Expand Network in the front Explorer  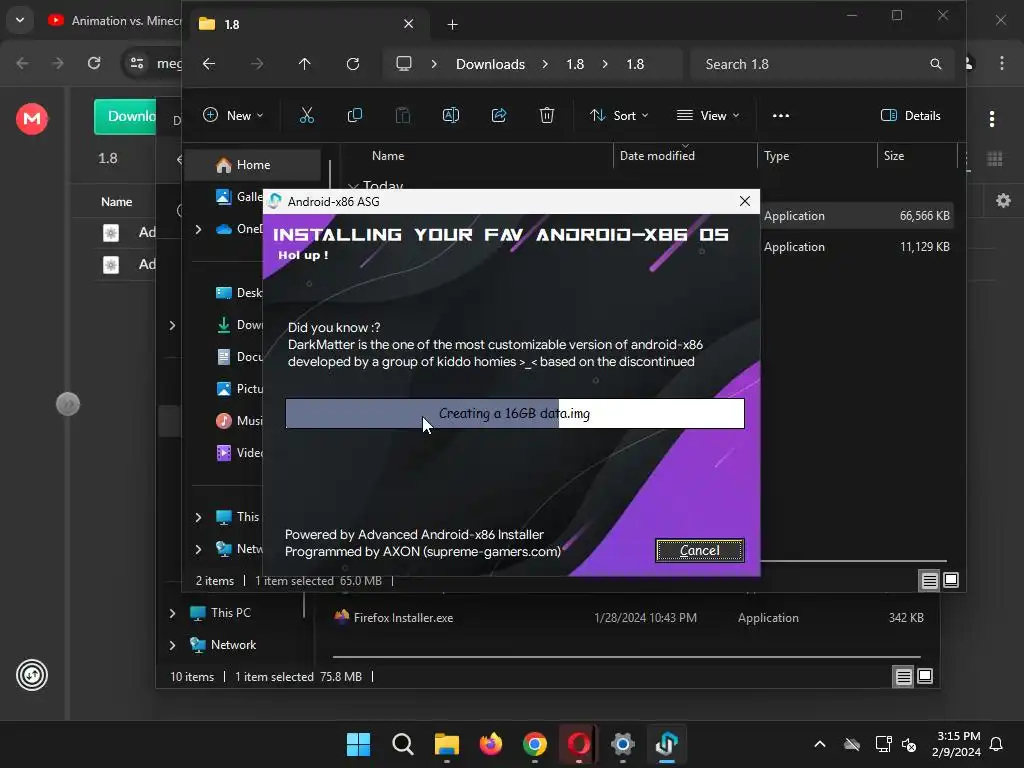click(x=199, y=549)
